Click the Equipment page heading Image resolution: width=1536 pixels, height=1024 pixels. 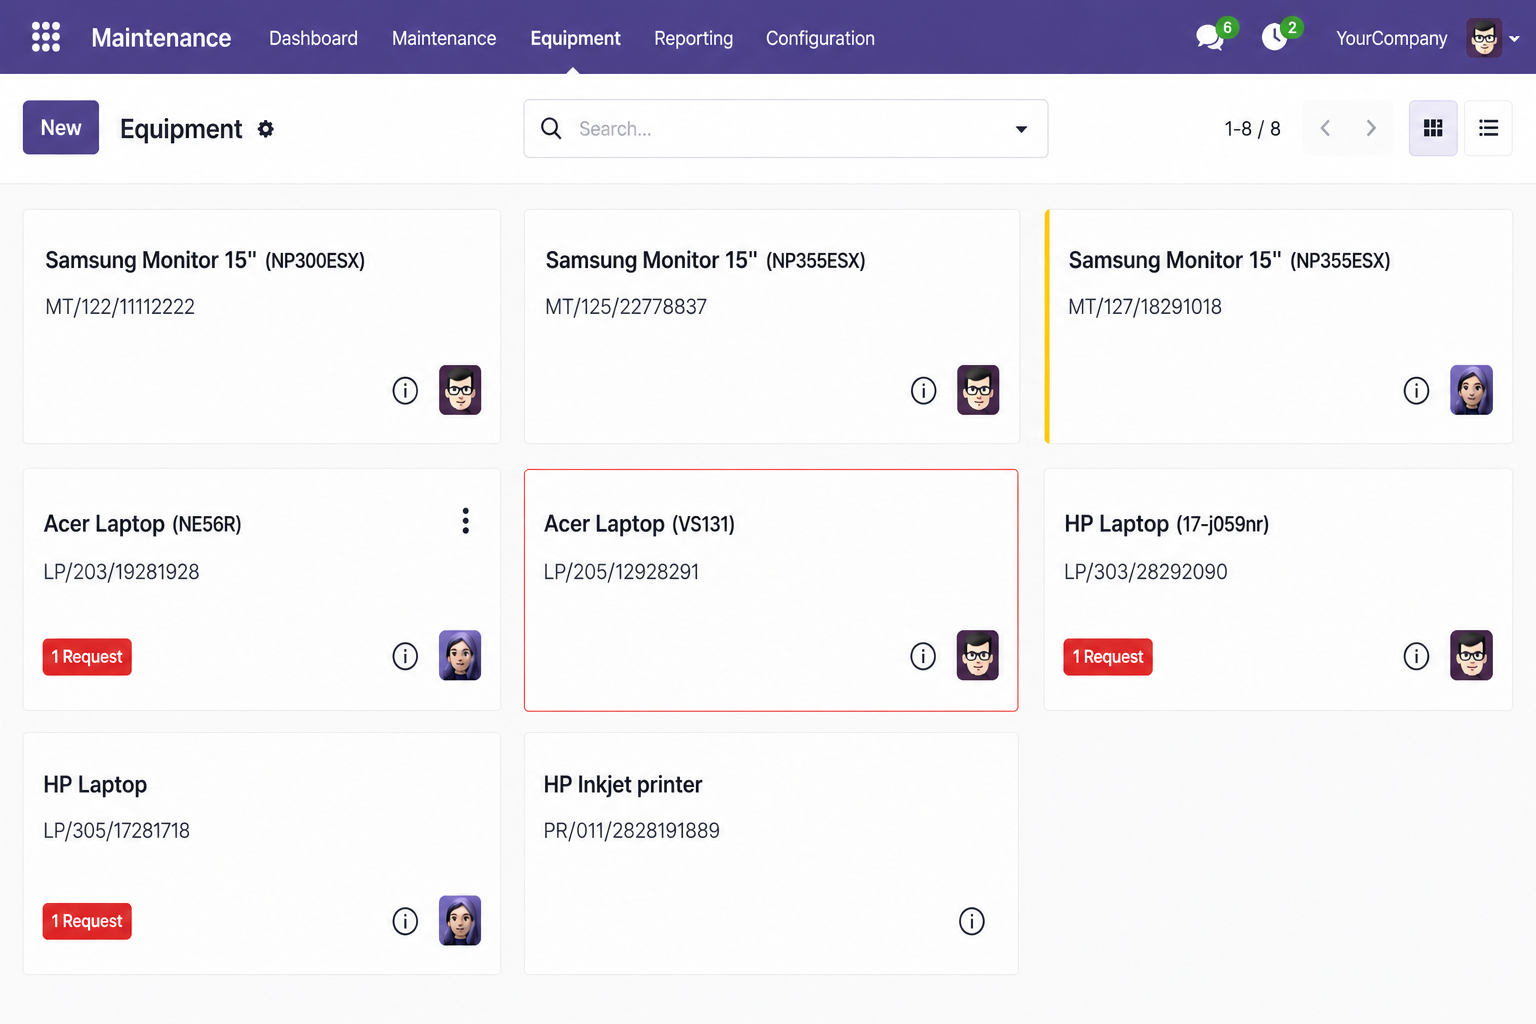click(x=181, y=129)
